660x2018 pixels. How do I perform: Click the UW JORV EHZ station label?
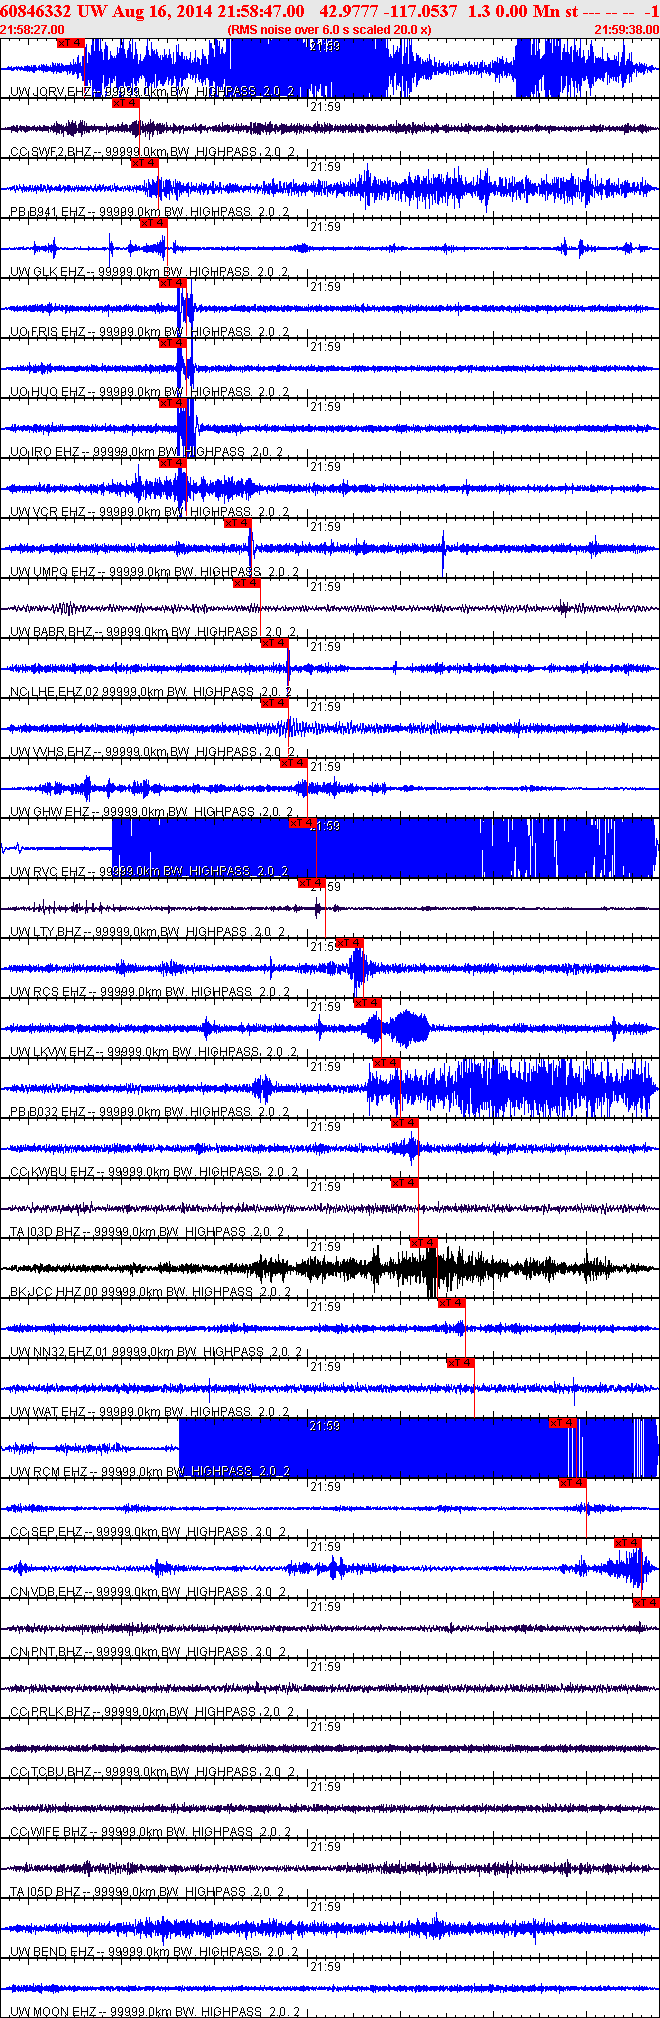152,91
